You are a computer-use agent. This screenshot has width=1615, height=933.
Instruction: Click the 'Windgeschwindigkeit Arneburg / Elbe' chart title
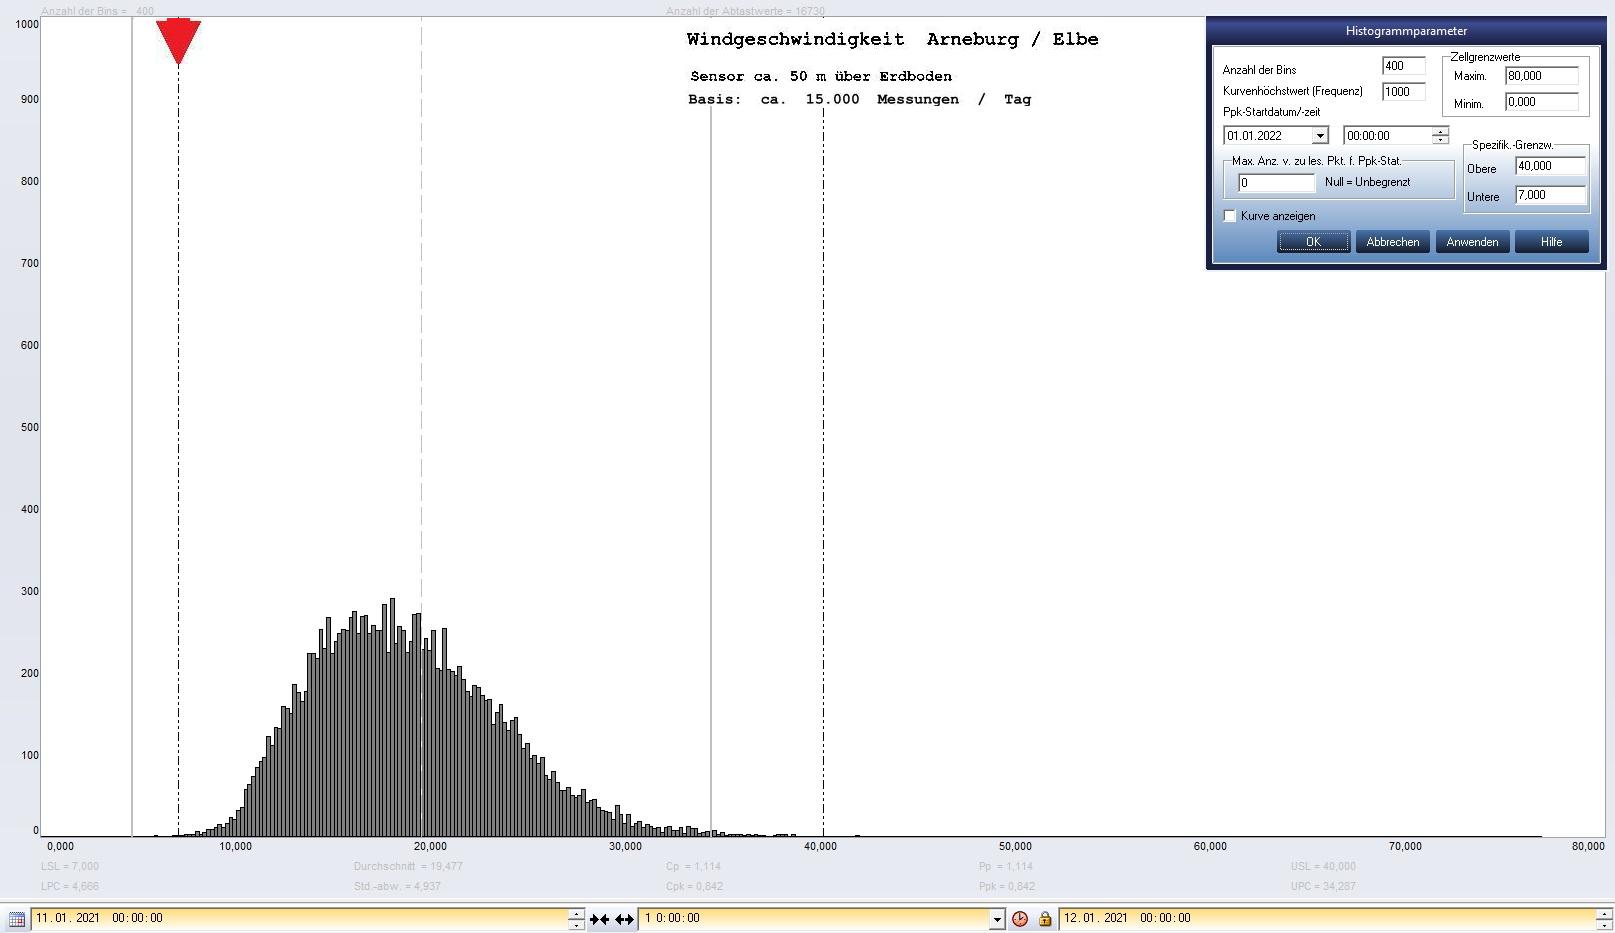(892, 40)
